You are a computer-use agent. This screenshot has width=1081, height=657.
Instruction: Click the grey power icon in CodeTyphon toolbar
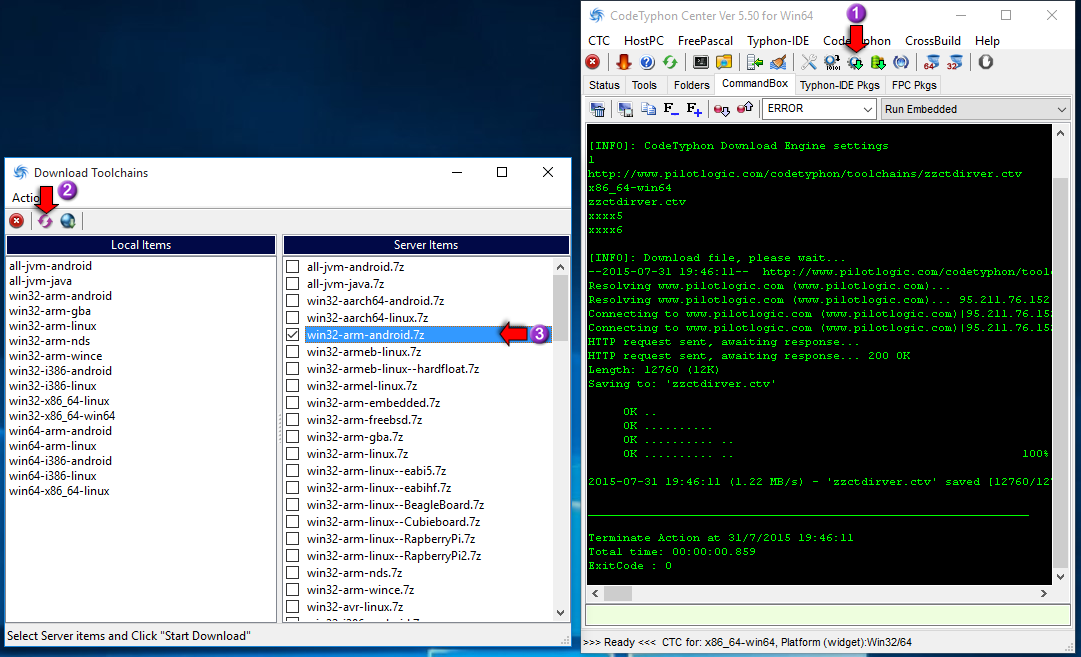tap(986, 62)
